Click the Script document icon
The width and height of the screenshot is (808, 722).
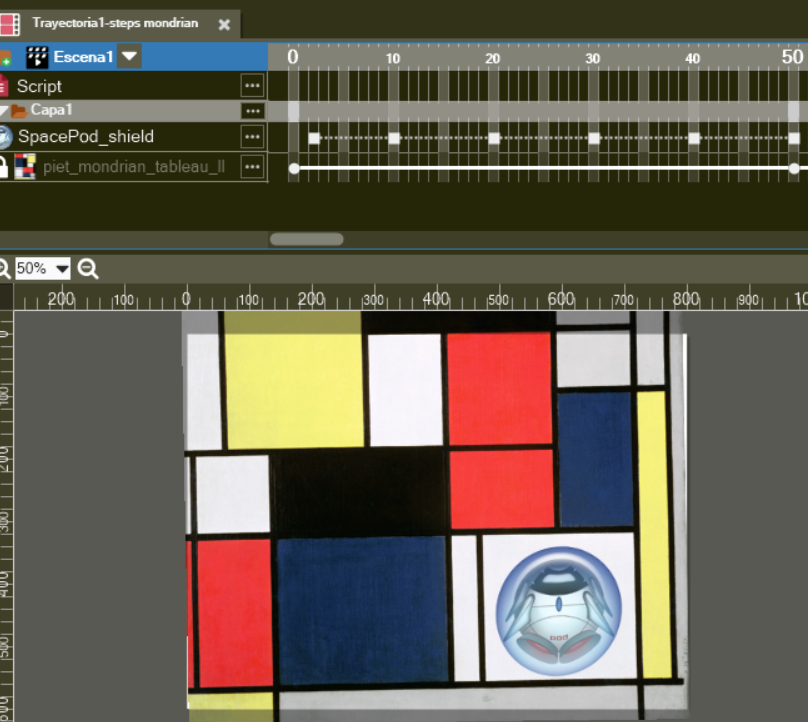click(x=4, y=86)
